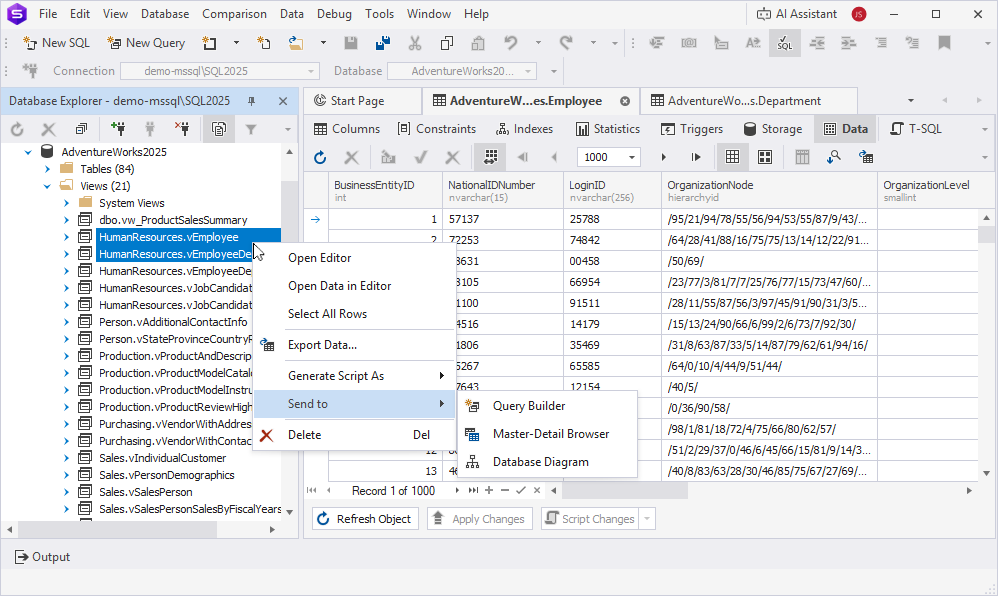Collapse the AdventureWorks2025 database node
The image size is (998, 596).
pos(28,152)
